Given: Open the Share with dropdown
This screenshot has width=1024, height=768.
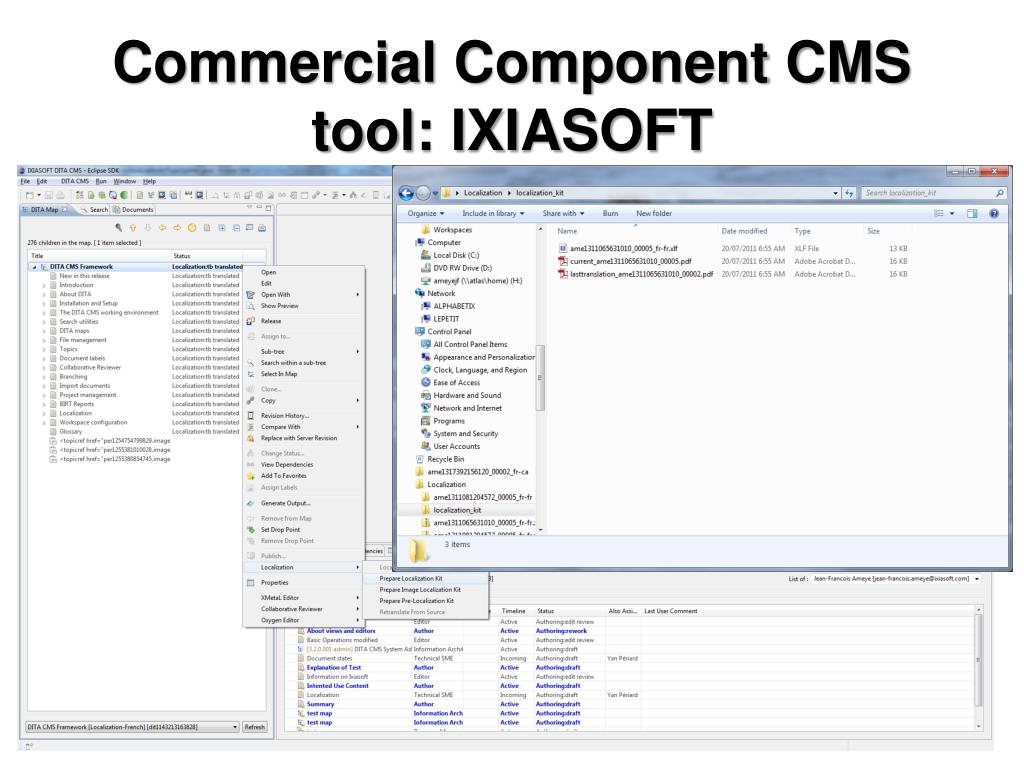Looking at the screenshot, I should coord(564,214).
